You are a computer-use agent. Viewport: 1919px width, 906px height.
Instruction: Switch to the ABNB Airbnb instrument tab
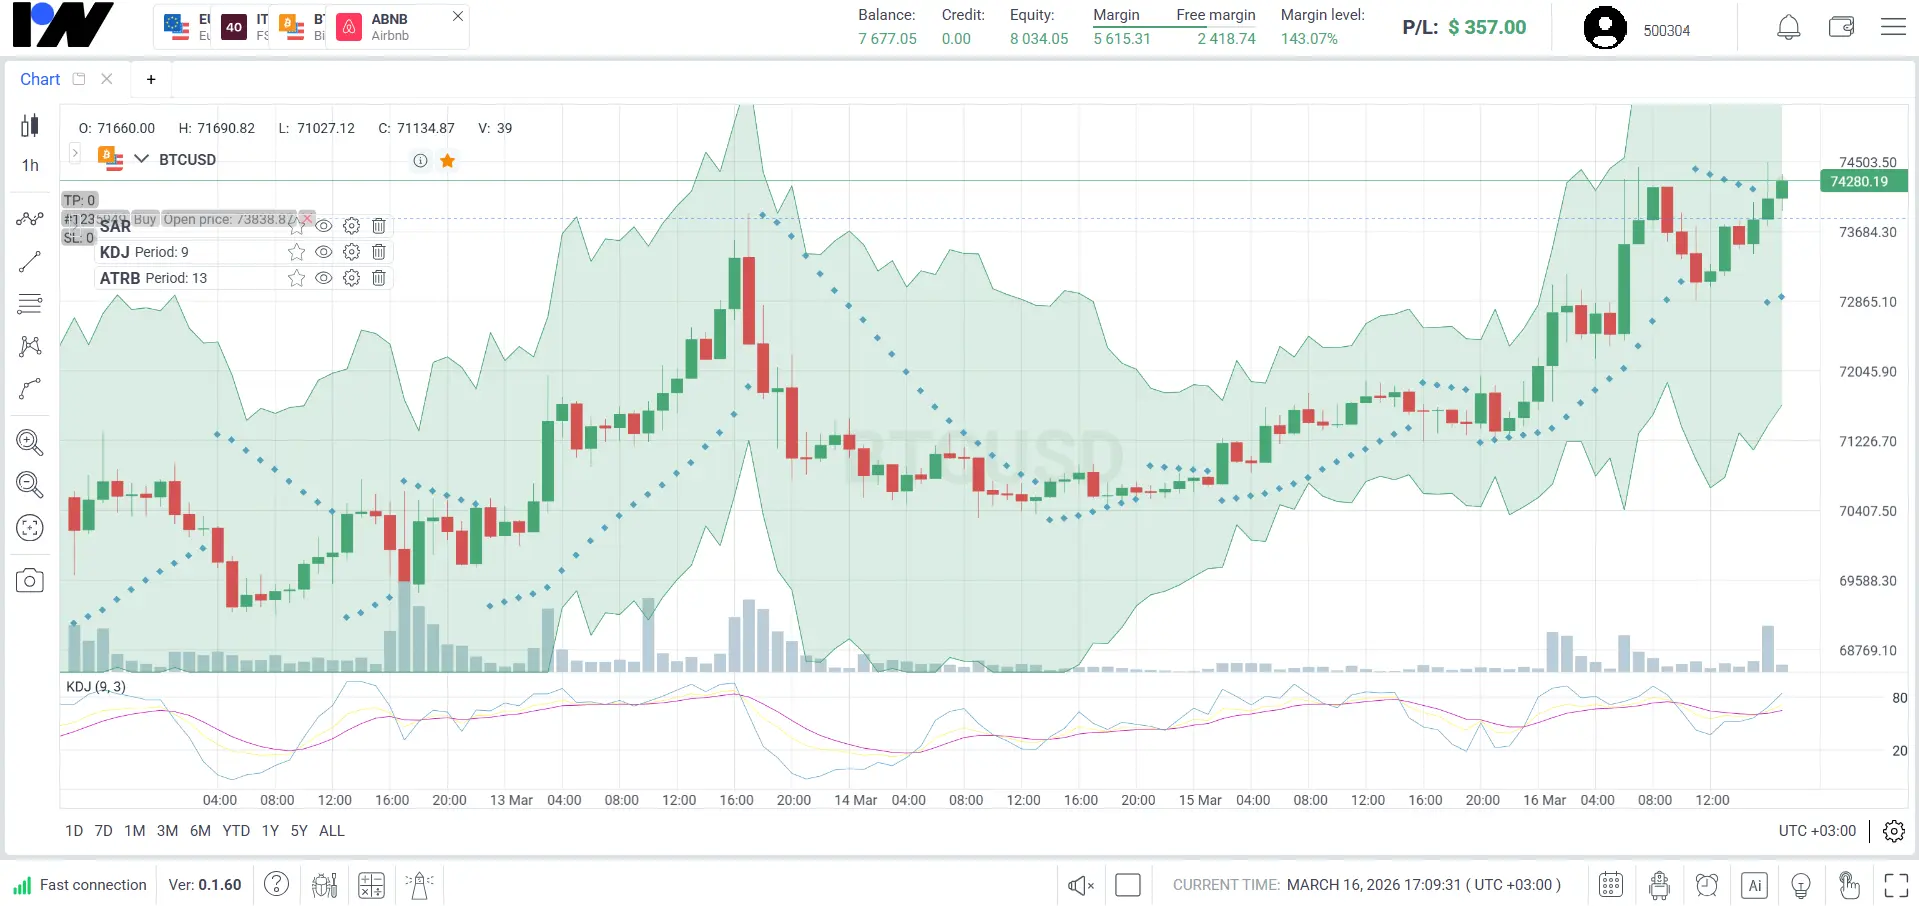pyautogui.click(x=388, y=27)
